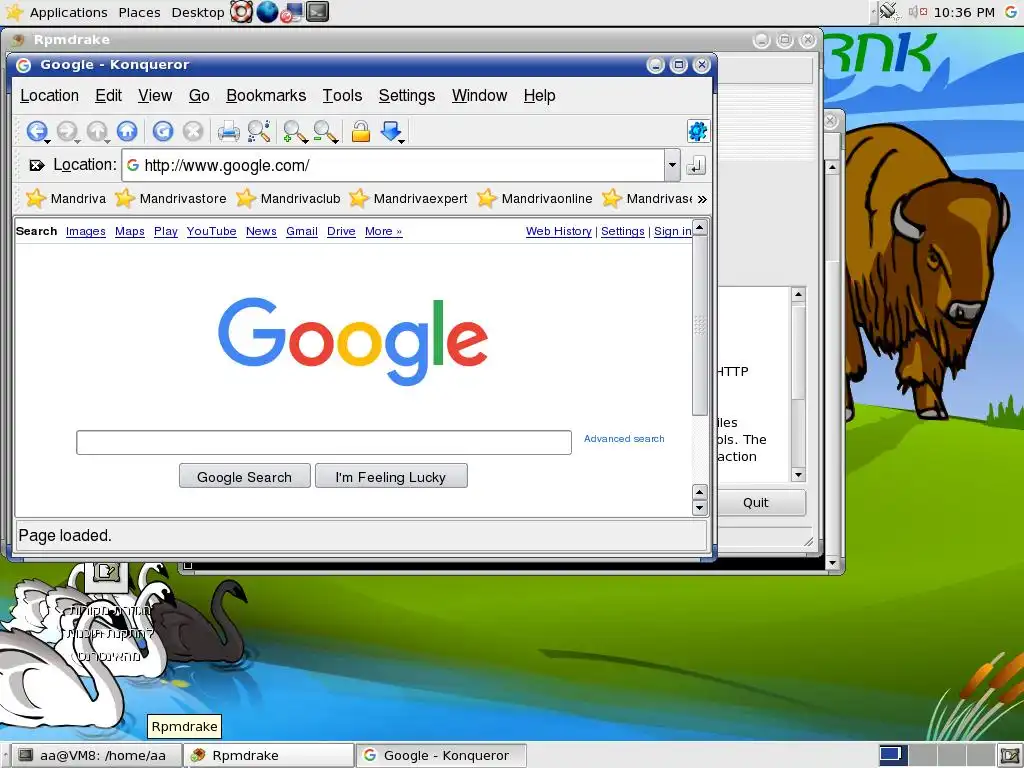Click scroll-down arrow in Rpmdrake text pane
1024x768 pixels.
798,475
